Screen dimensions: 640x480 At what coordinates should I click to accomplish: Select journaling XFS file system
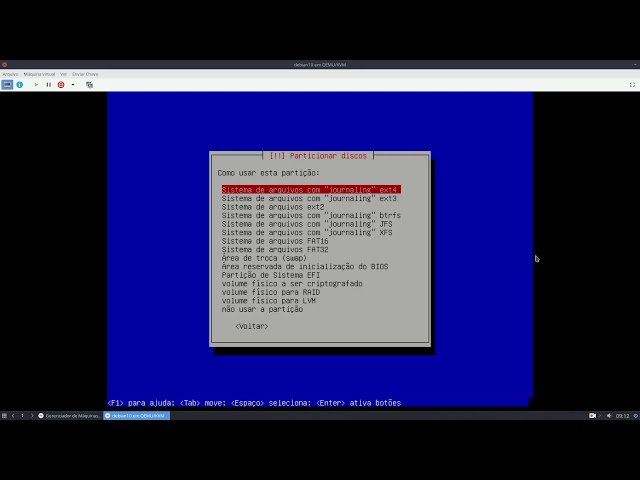(307, 232)
